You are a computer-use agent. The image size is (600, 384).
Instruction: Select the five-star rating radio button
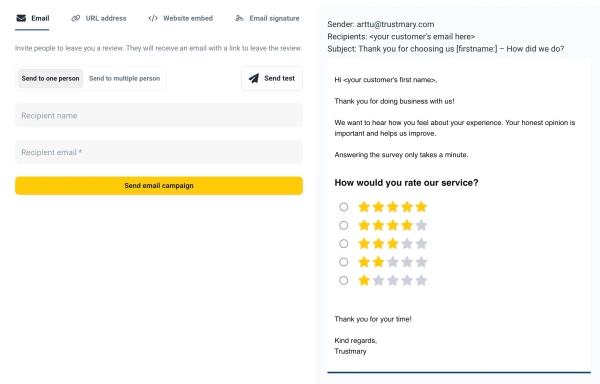(x=344, y=207)
